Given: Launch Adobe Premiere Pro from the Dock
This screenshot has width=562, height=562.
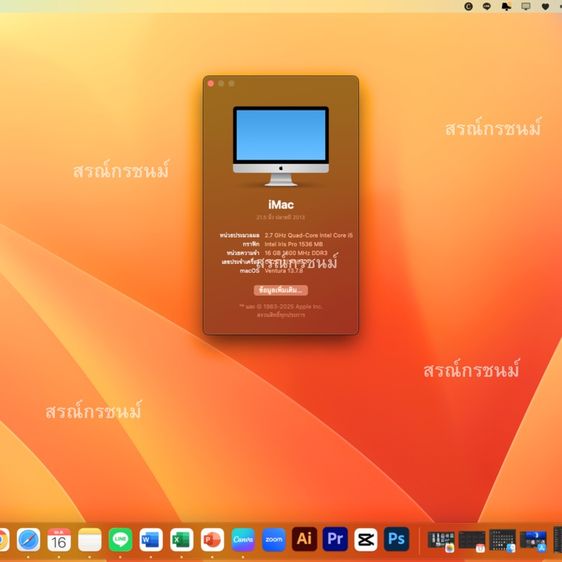Looking at the screenshot, I should [335, 539].
